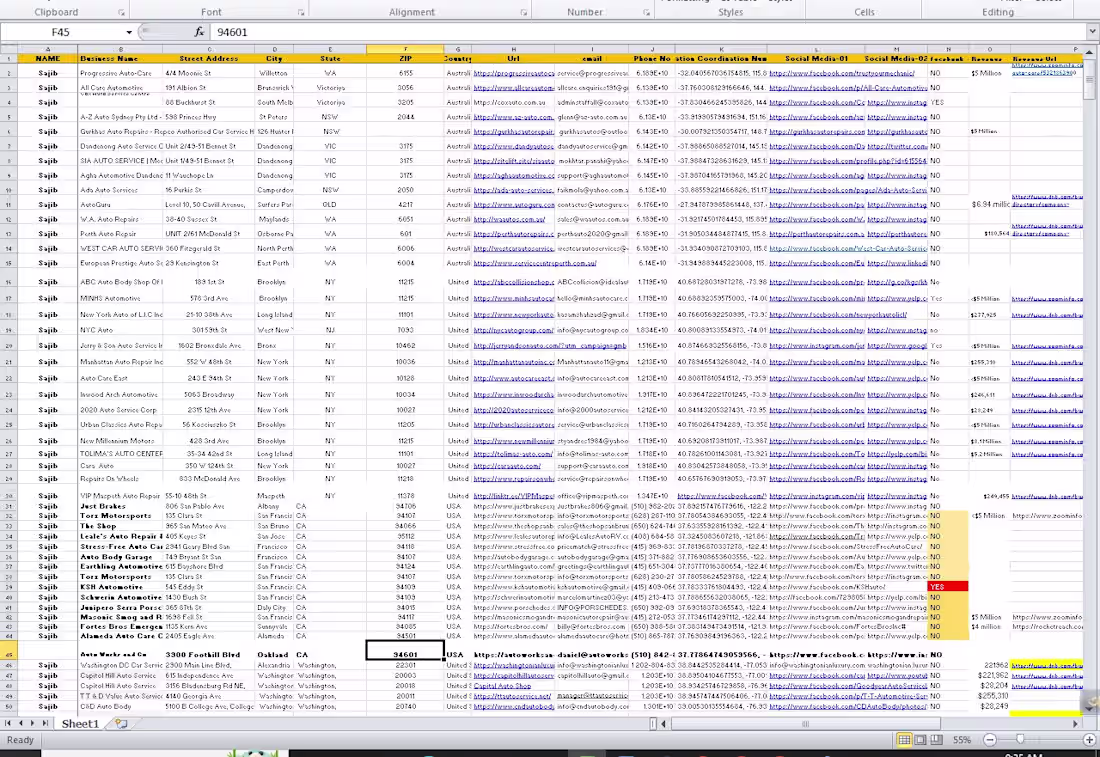Select 'Alameda Auto Care' business cell
The height and width of the screenshot is (757, 1100).
(120, 636)
